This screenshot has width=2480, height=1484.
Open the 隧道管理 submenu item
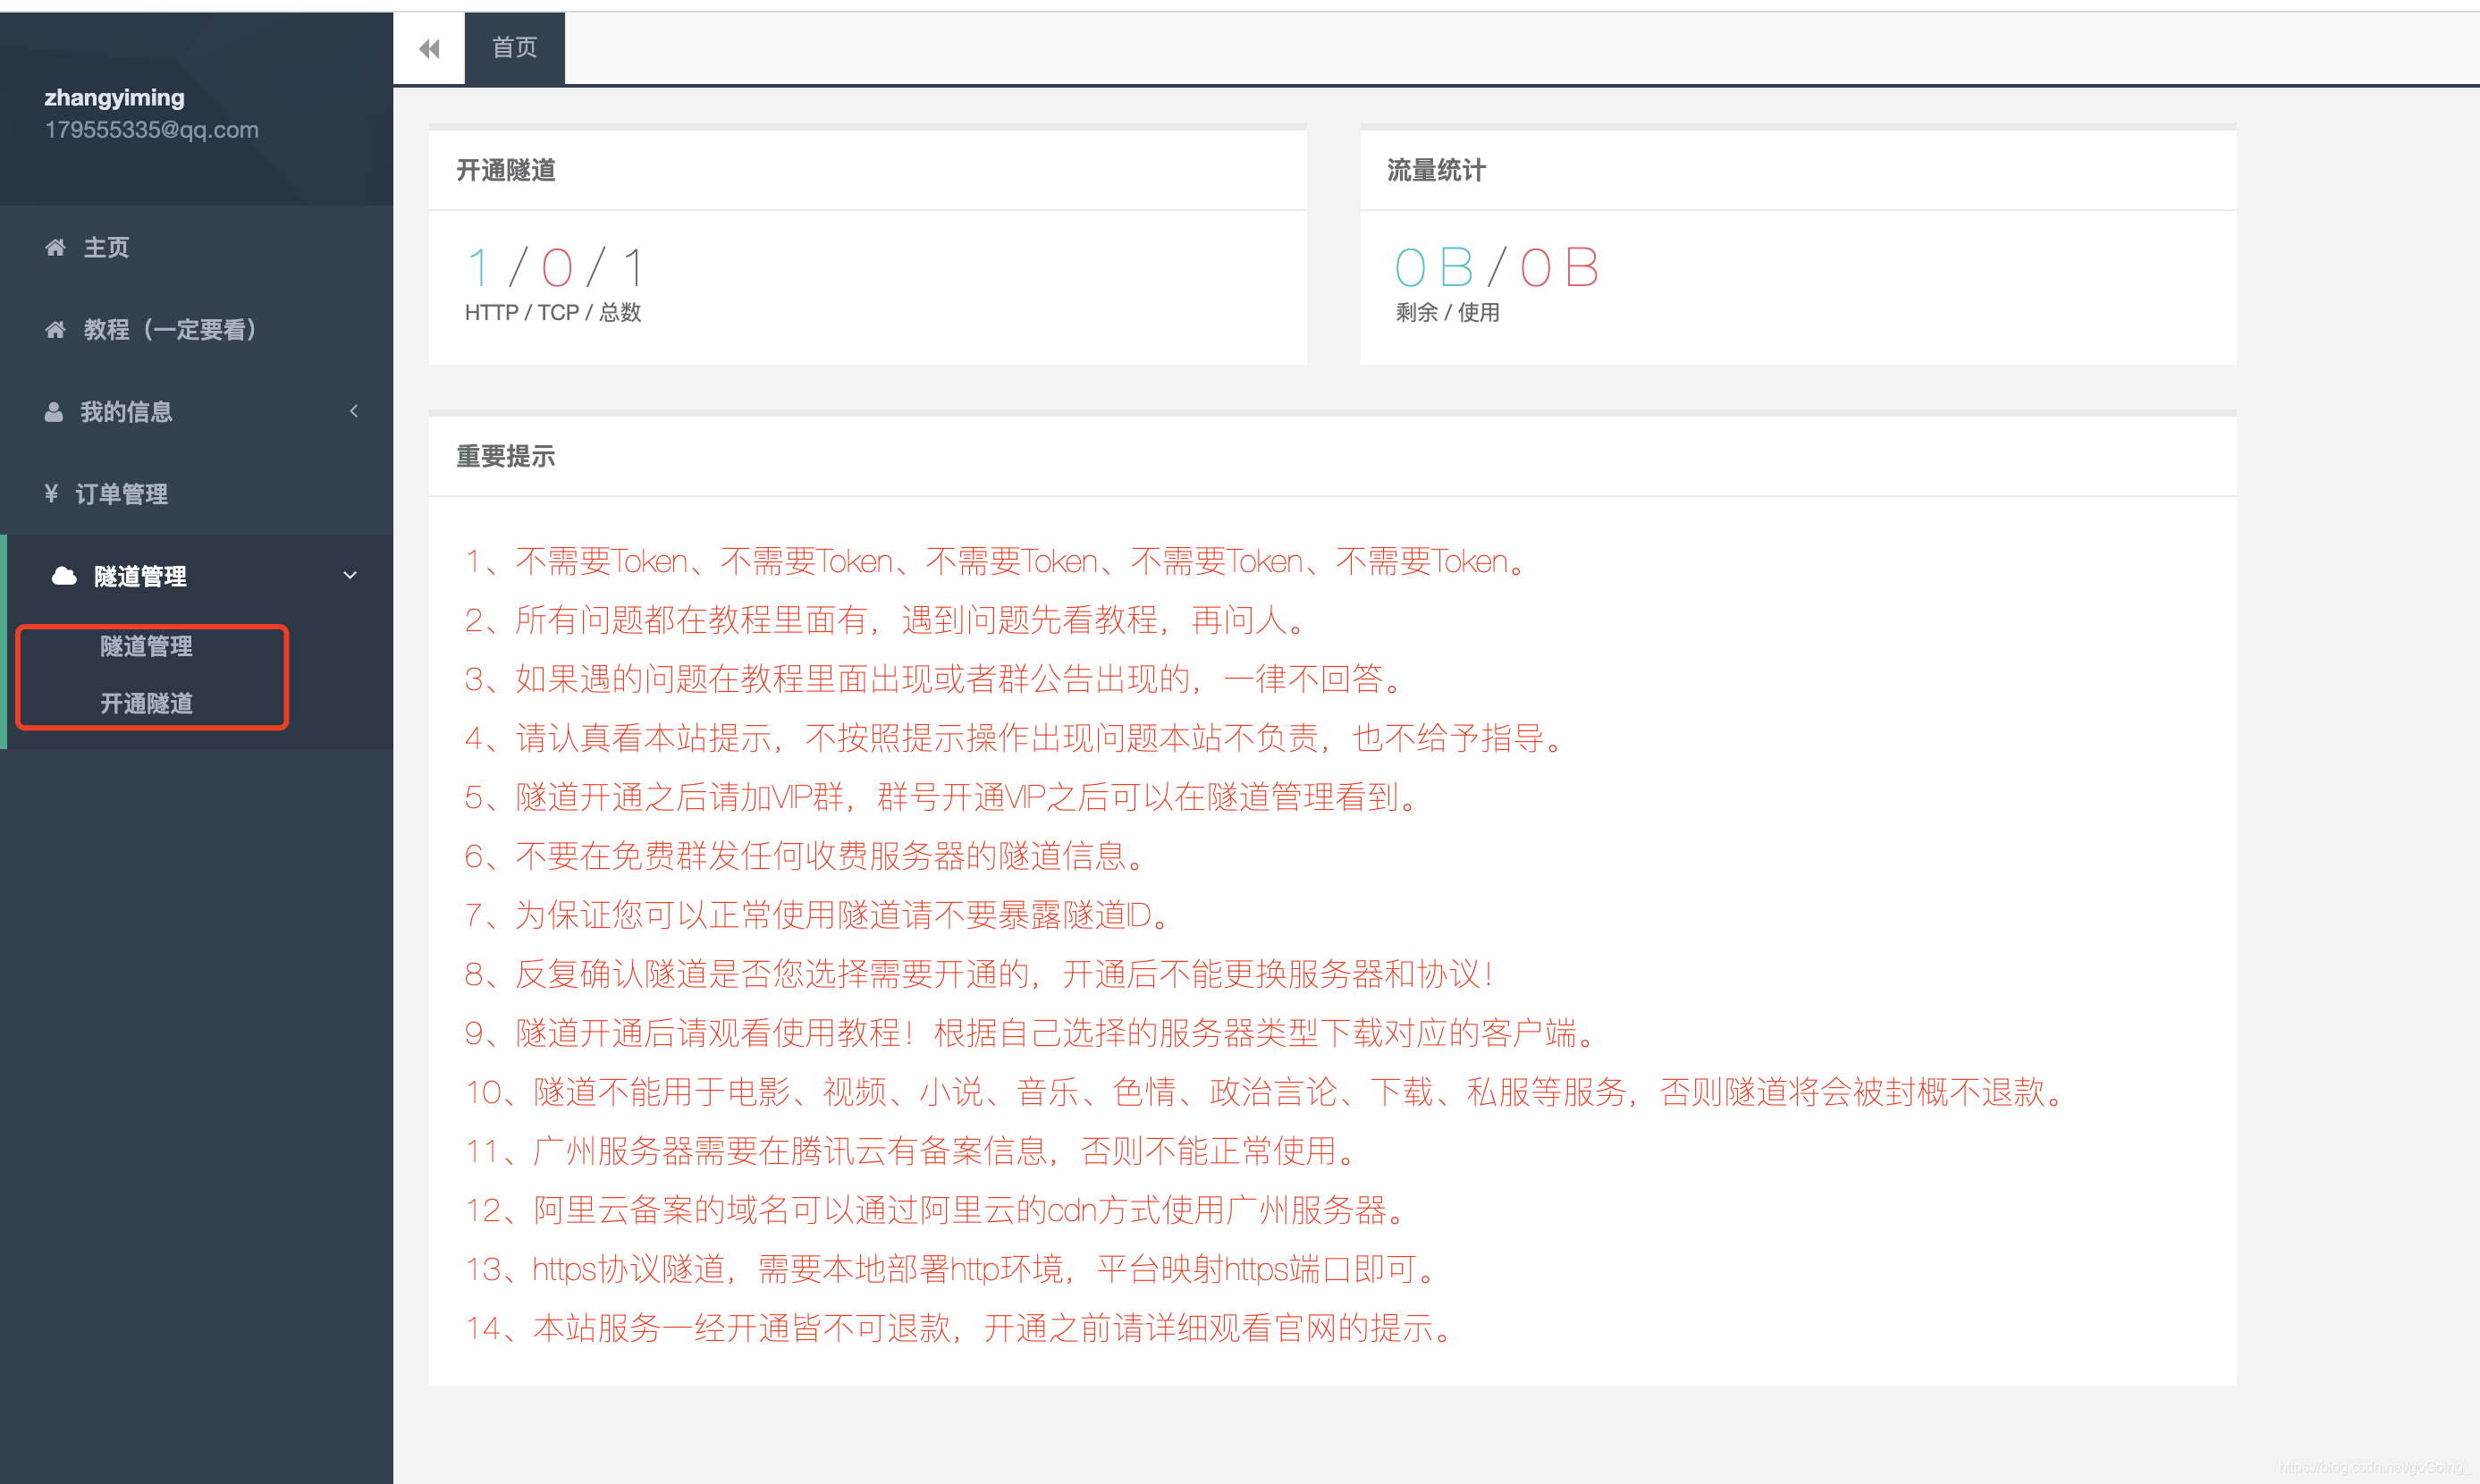point(146,646)
